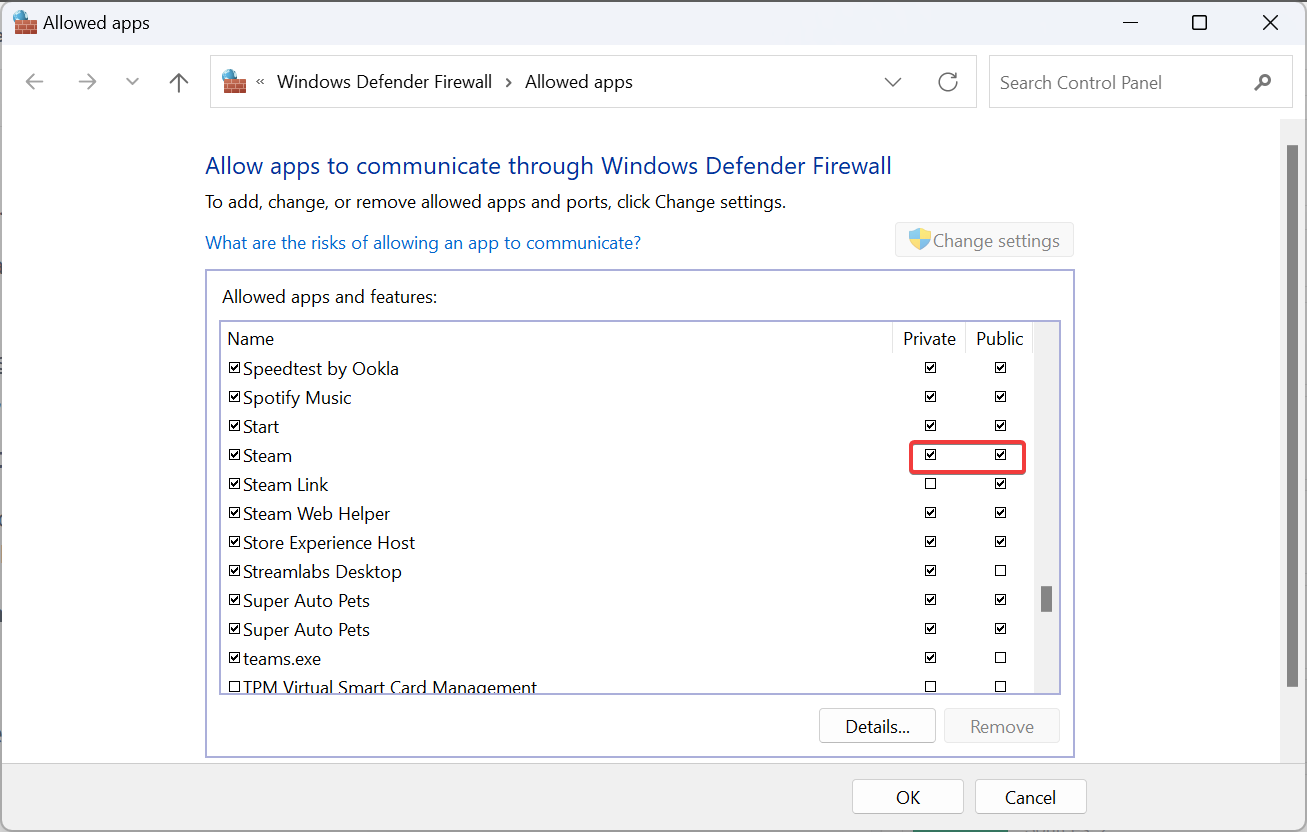This screenshot has height=832, width=1307.
Task: Select the Allowed apps breadcrumb
Action: pos(579,82)
